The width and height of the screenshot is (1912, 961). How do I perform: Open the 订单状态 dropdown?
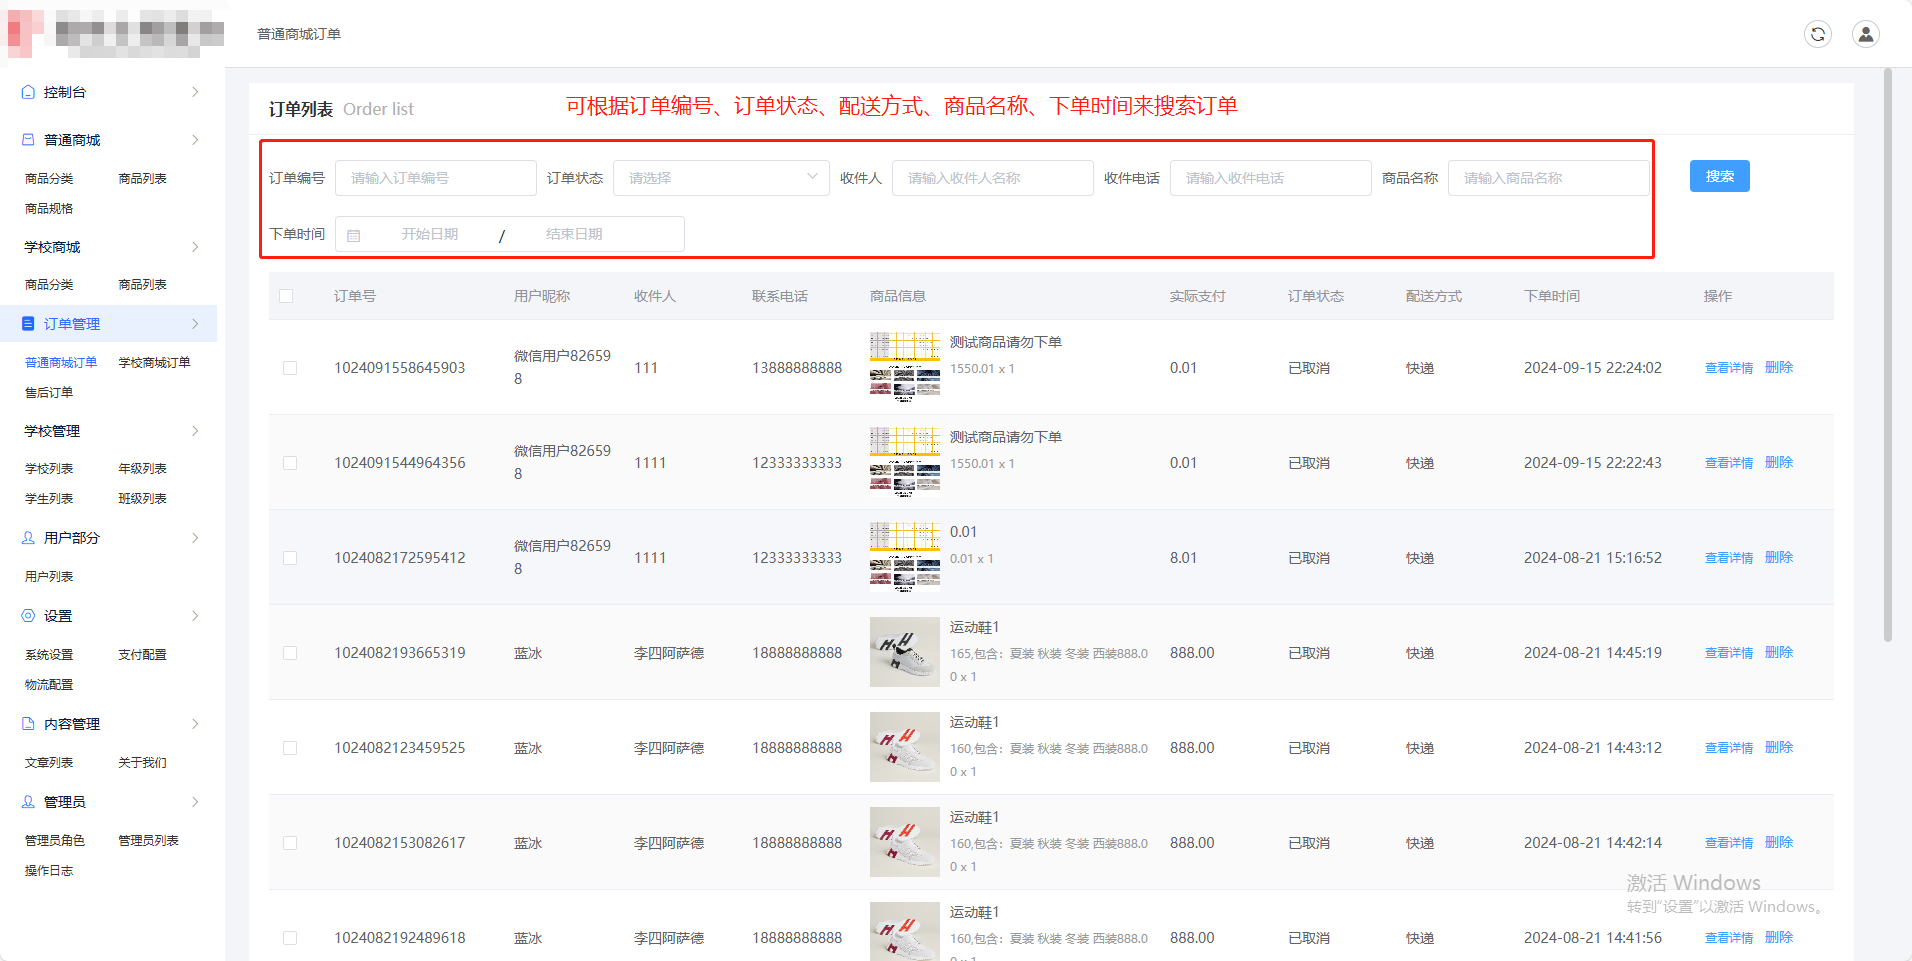720,178
